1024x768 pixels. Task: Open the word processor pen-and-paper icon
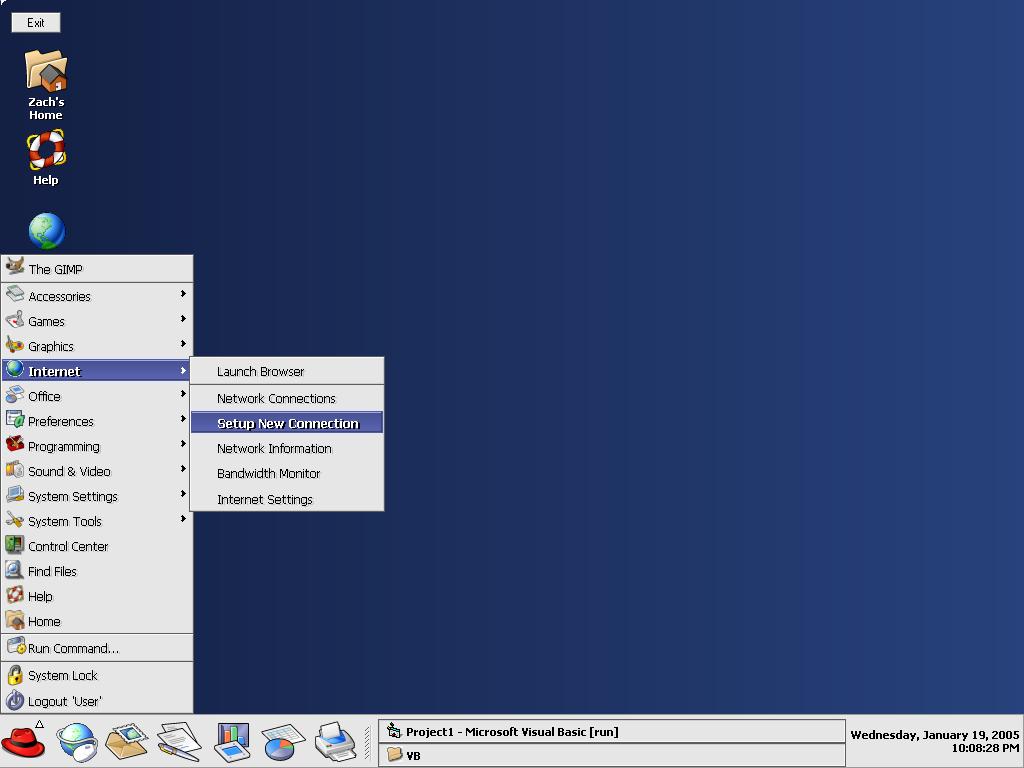pyautogui.click(x=179, y=743)
